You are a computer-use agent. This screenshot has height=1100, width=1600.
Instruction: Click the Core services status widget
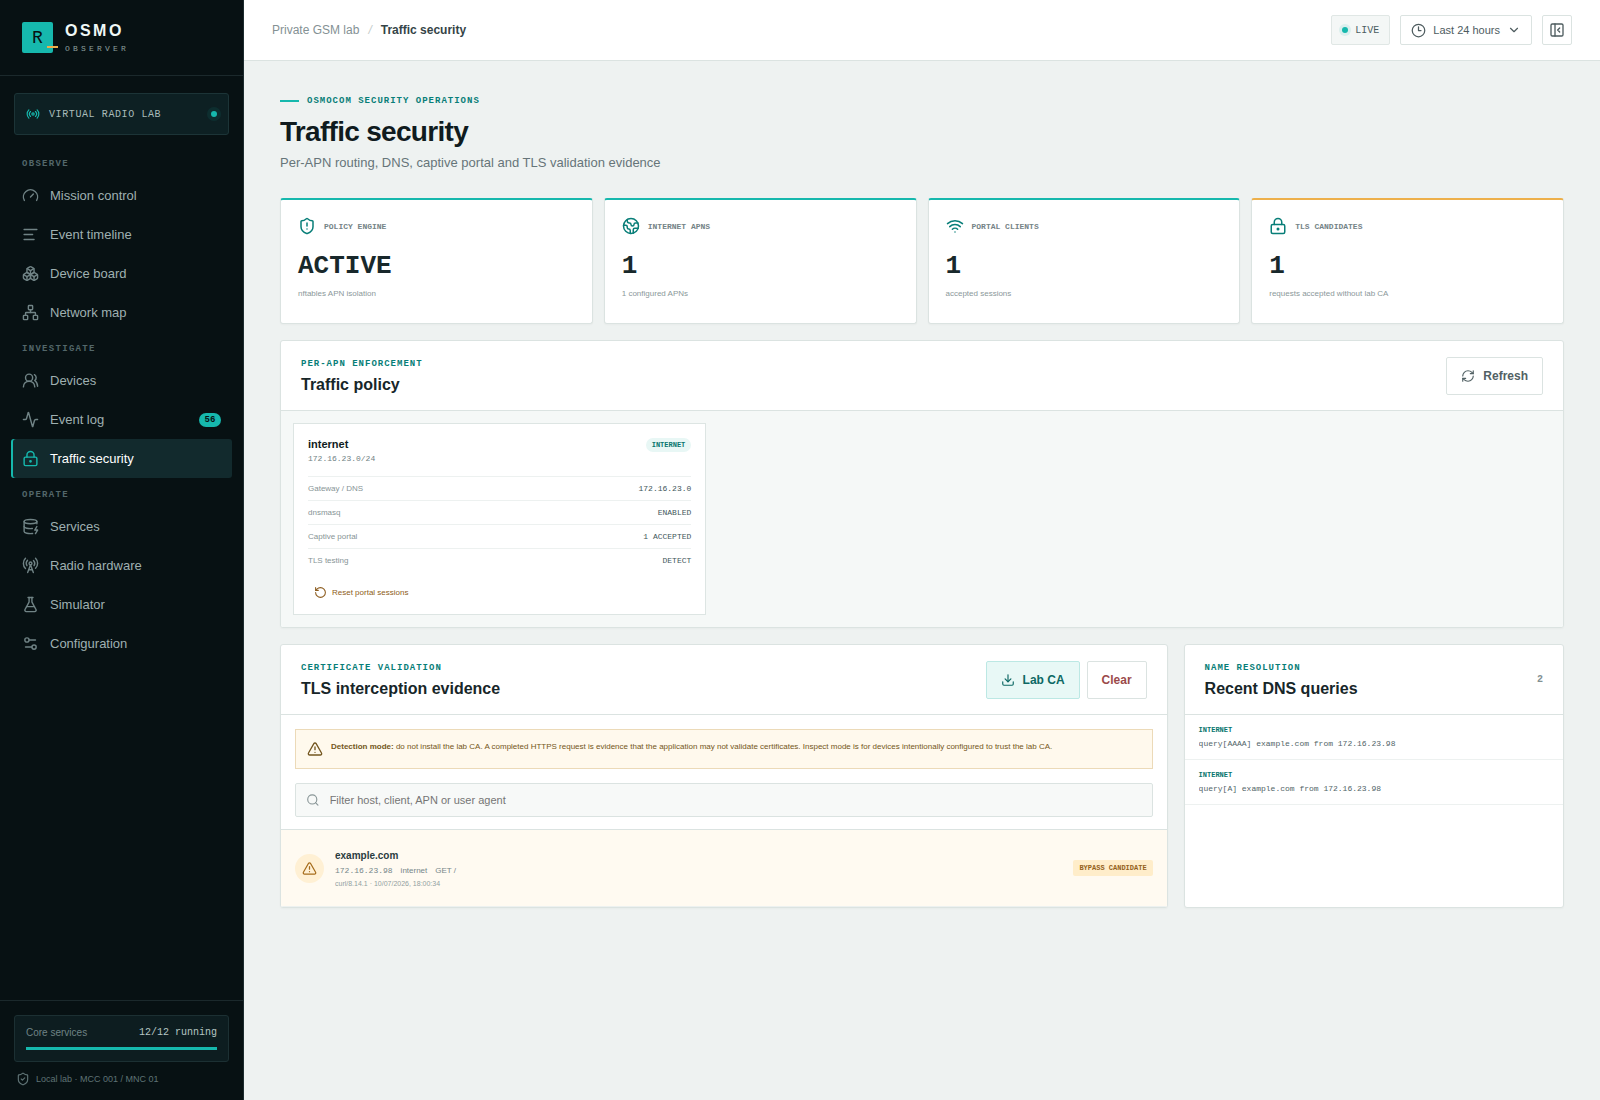[121, 1038]
